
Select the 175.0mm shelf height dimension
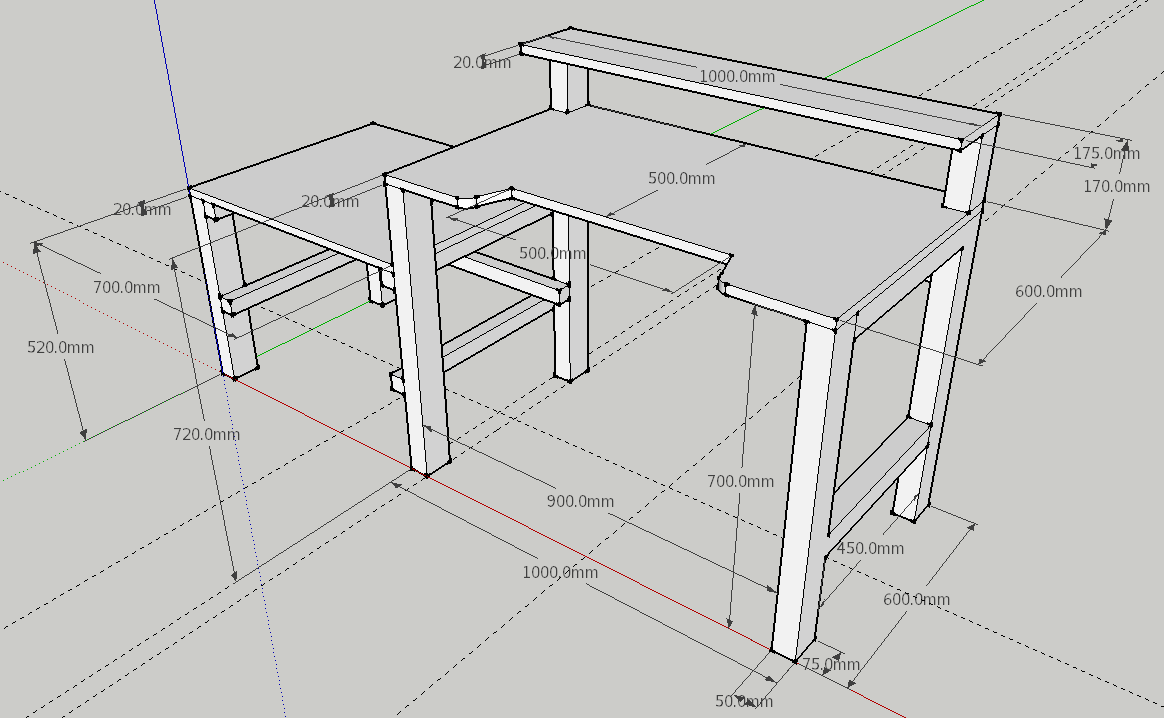[x=1107, y=154]
